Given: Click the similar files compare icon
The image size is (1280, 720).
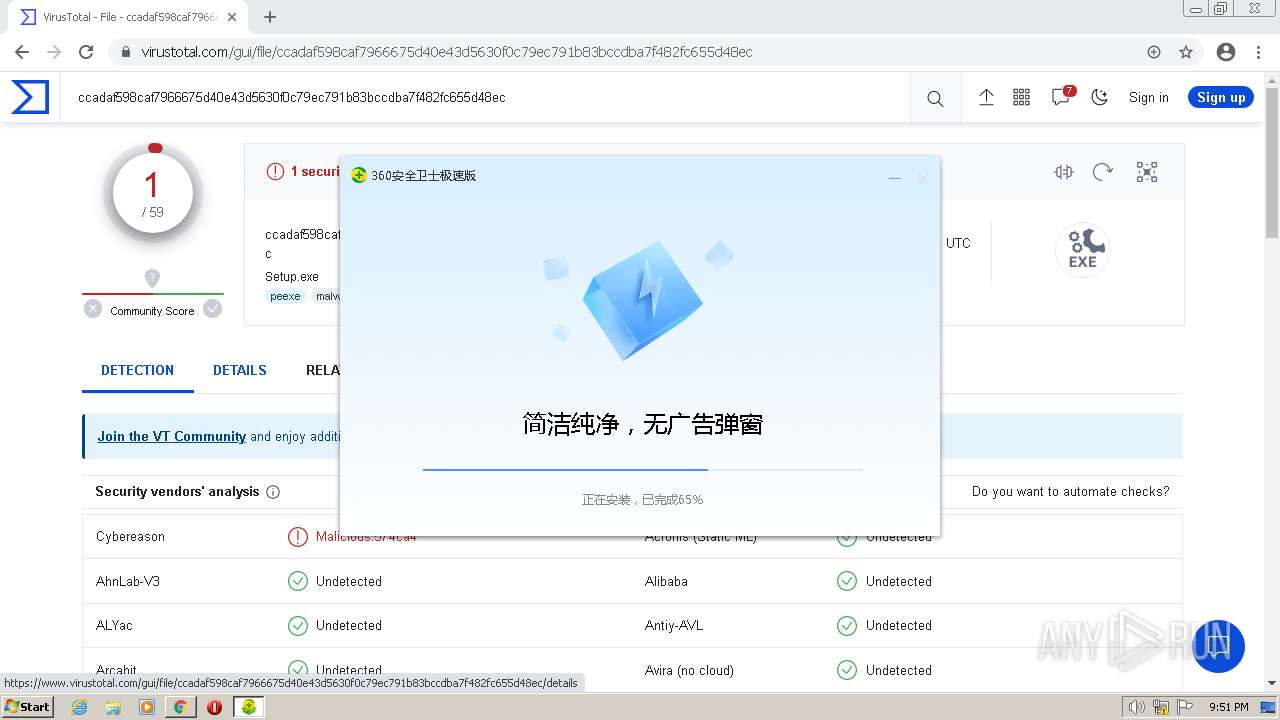Looking at the screenshot, I should (1064, 172).
